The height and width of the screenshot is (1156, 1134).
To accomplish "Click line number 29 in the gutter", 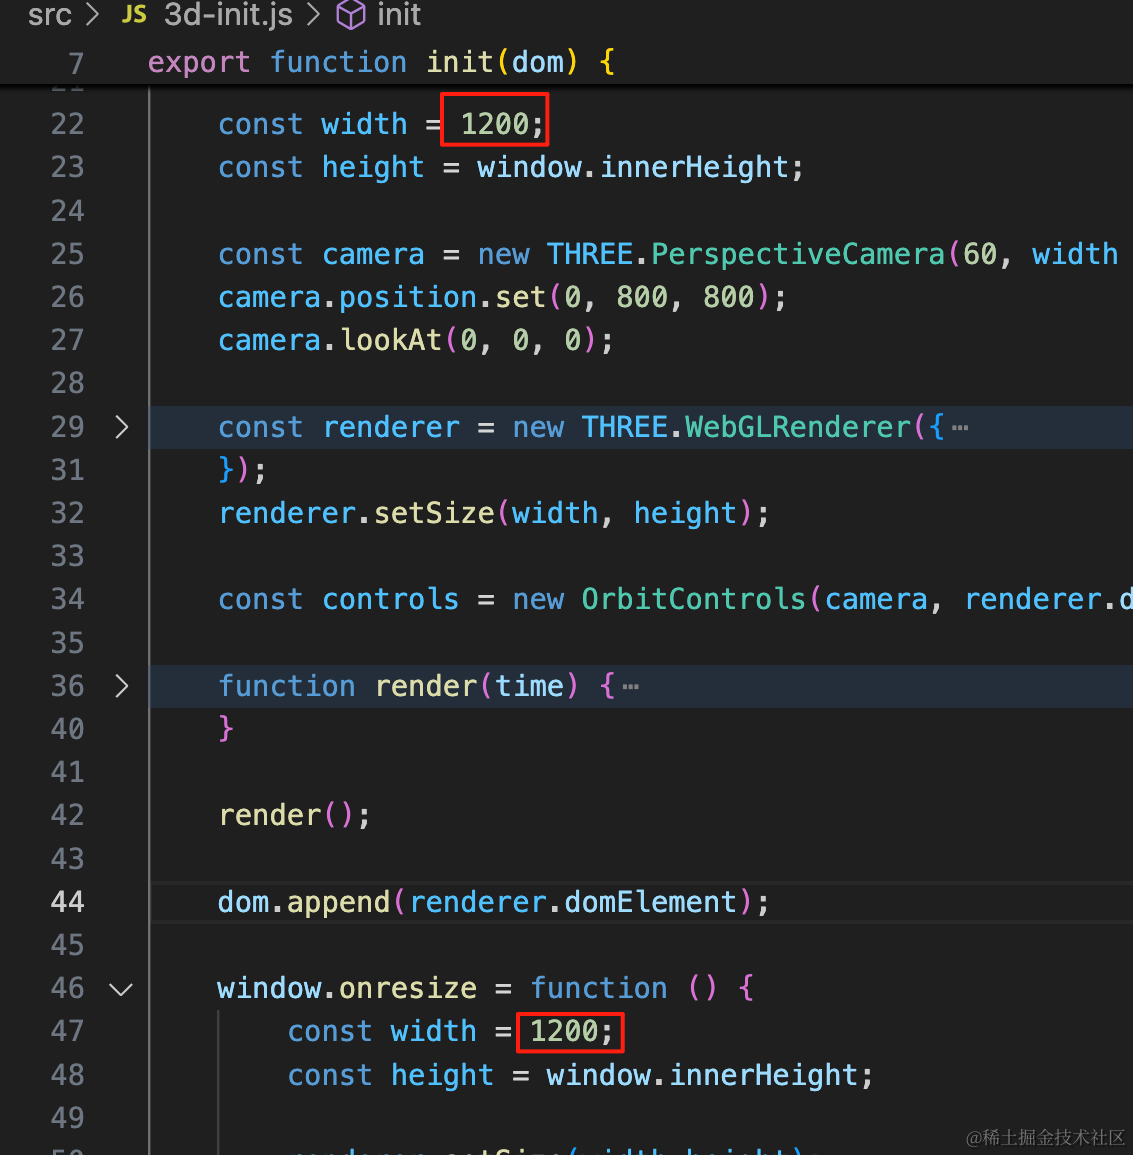I will (67, 427).
